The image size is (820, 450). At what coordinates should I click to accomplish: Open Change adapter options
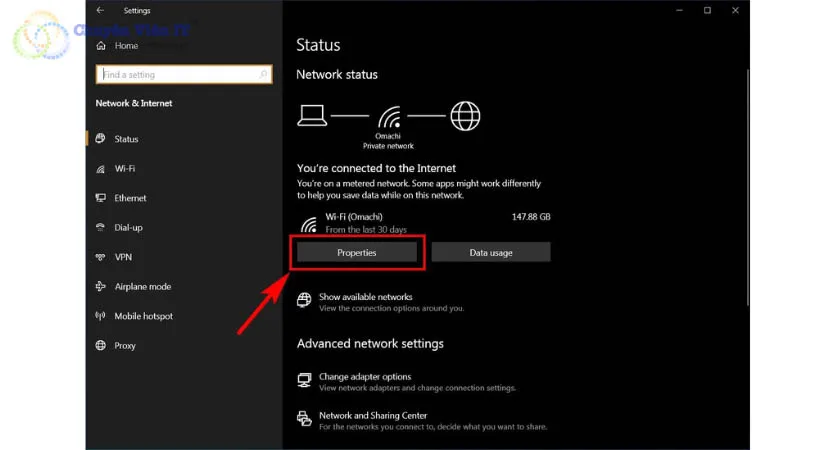tap(364, 377)
